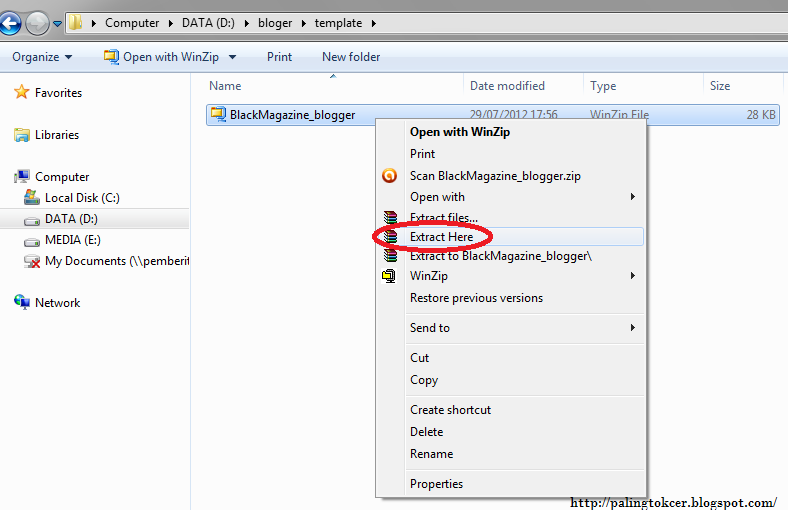Choose Print in the context menu
The width and height of the screenshot is (788, 510).
pos(422,154)
